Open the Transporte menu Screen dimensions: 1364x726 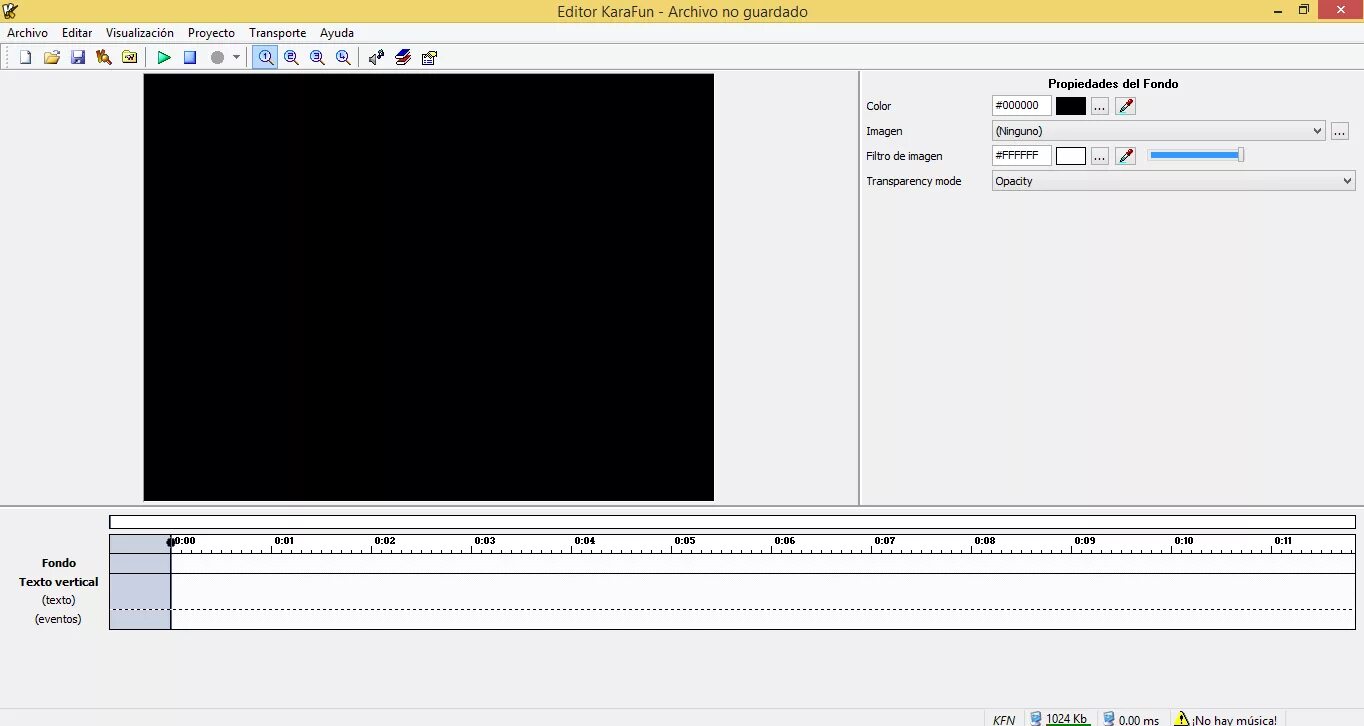277,33
